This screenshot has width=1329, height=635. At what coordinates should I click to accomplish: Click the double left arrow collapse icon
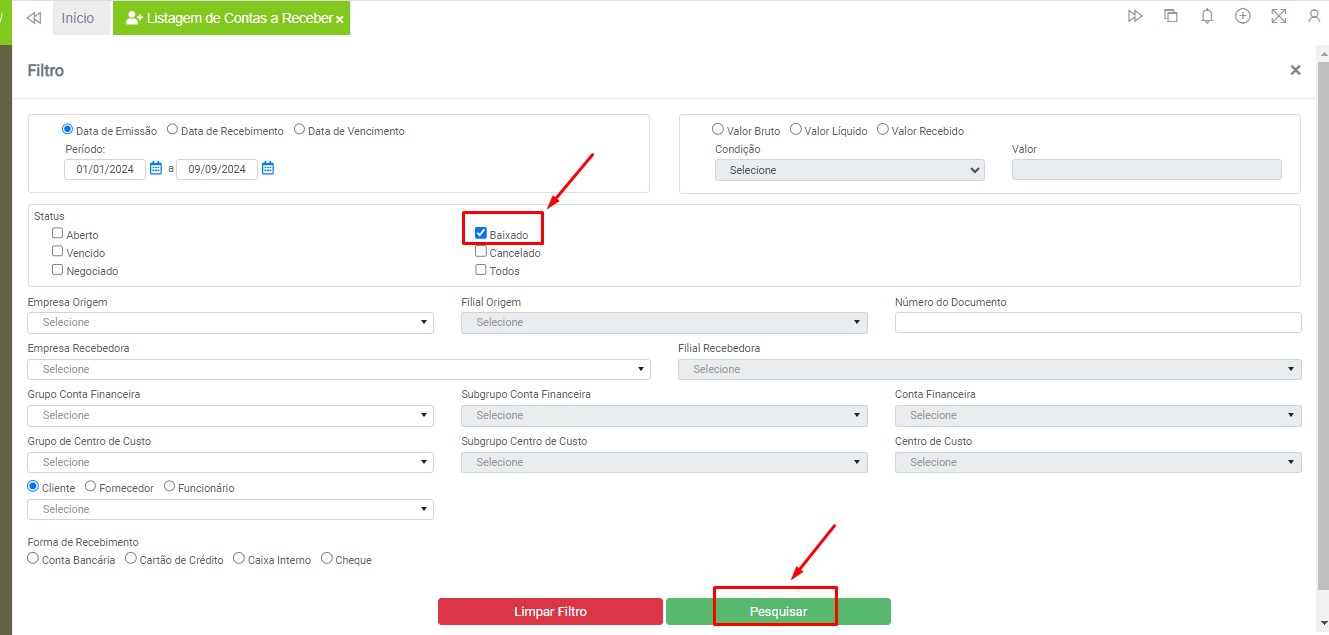(33, 18)
